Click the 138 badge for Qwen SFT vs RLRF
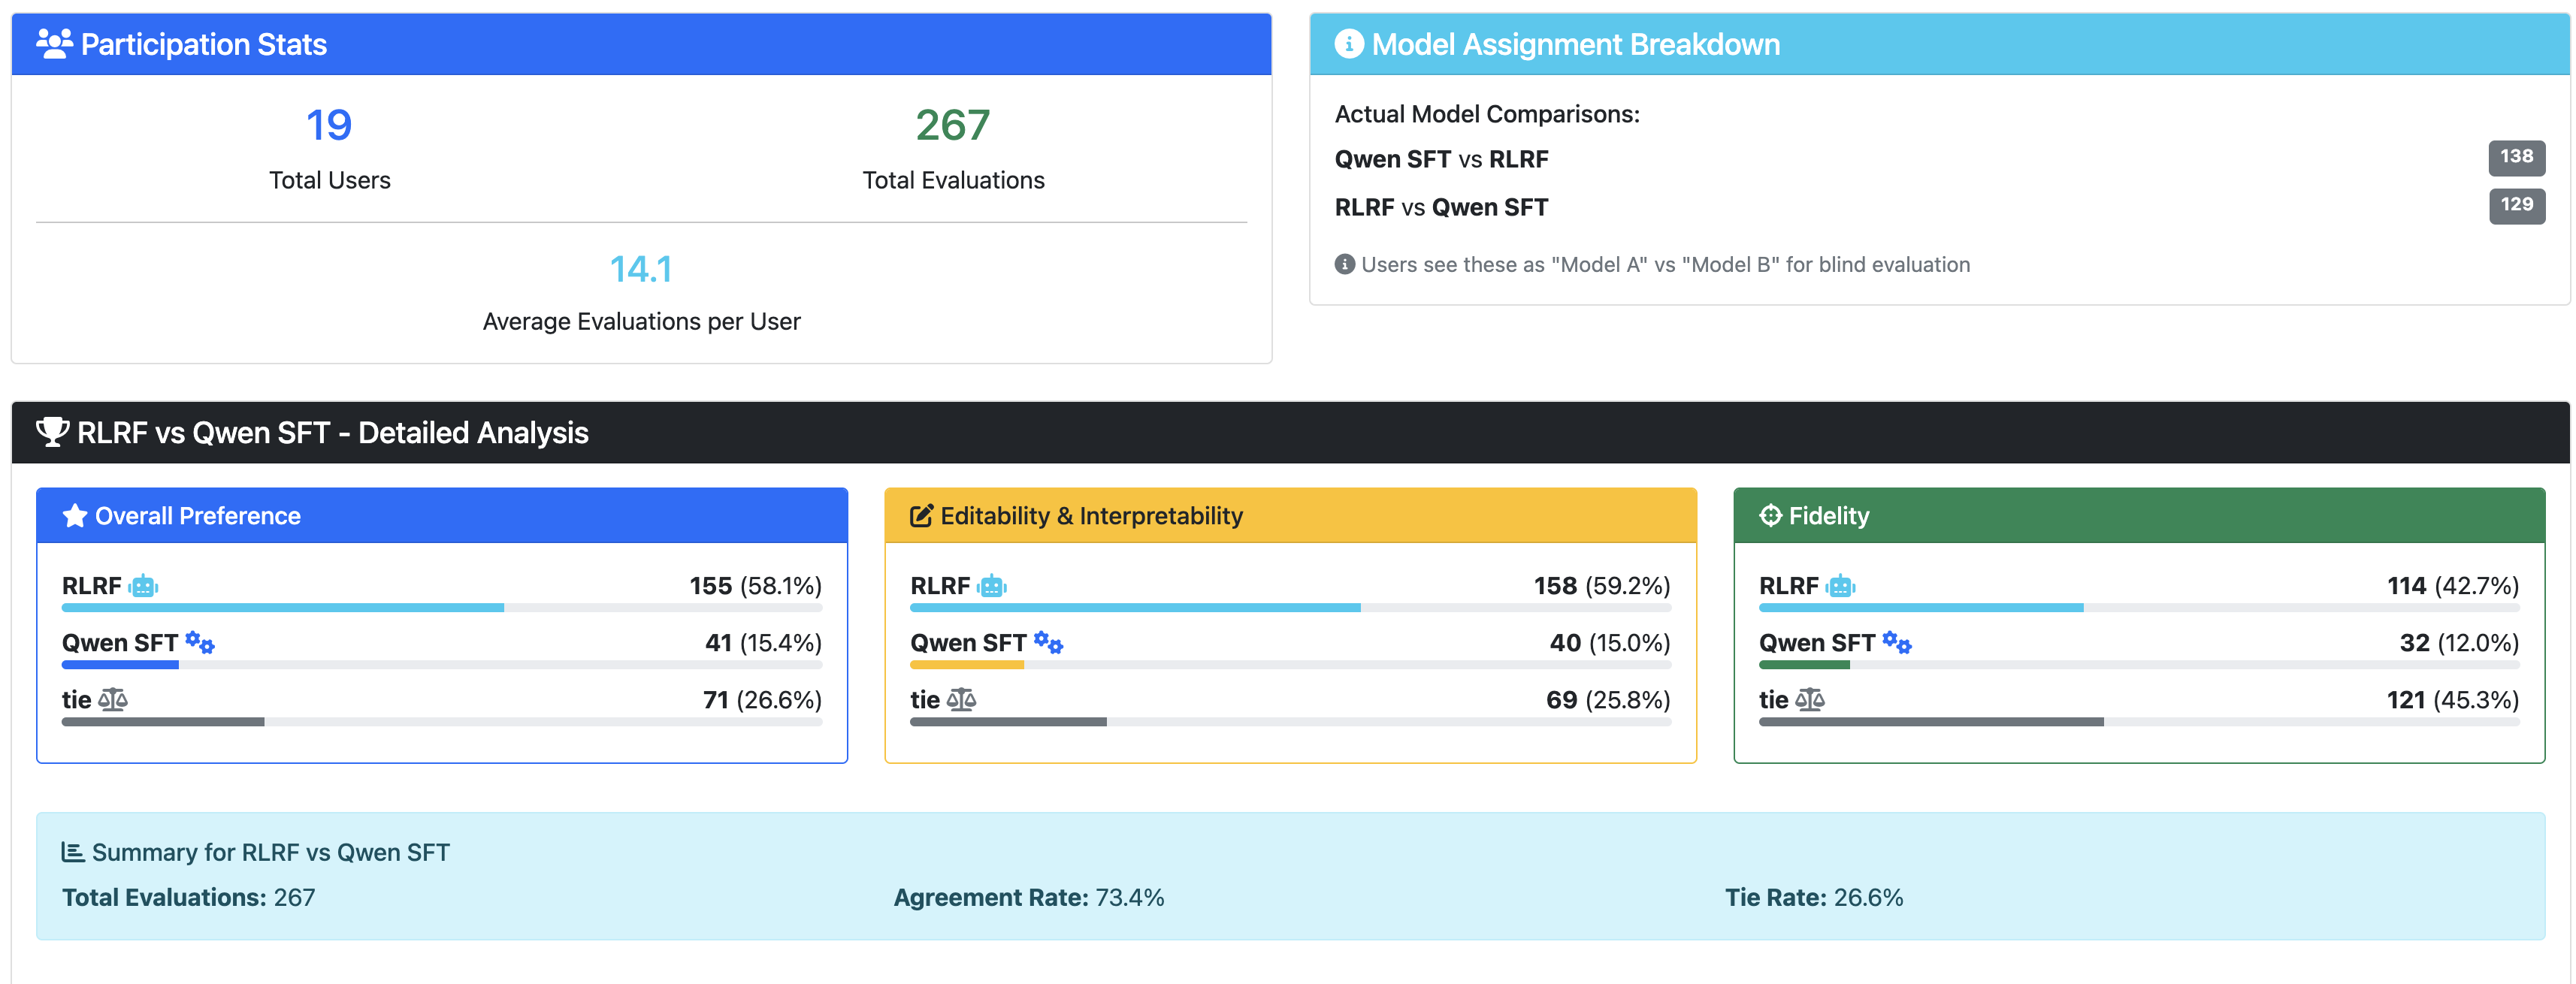2576x984 pixels. [x=2515, y=157]
